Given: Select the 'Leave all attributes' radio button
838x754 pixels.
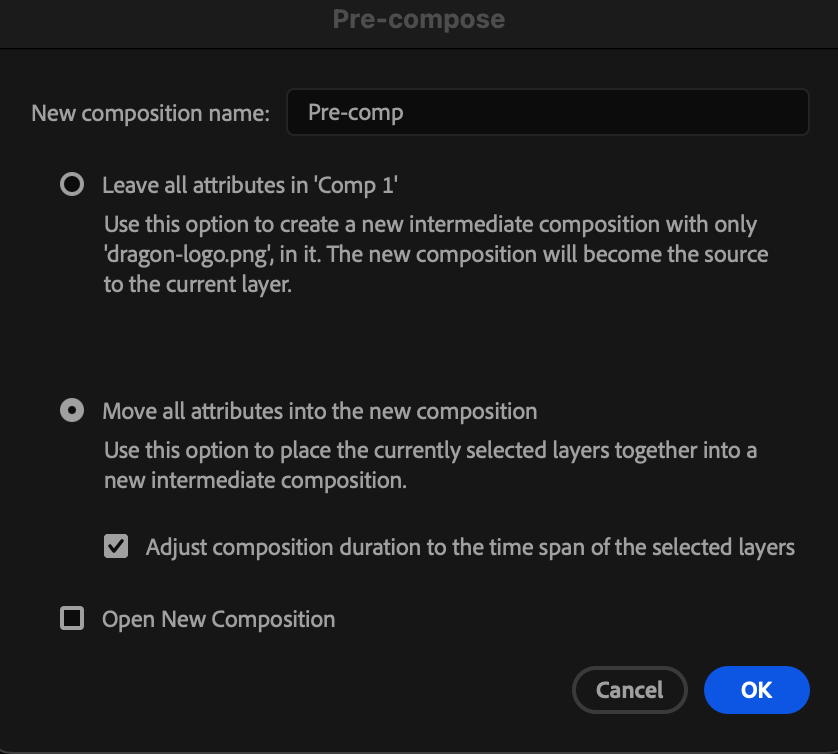Looking at the screenshot, I should (72, 184).
